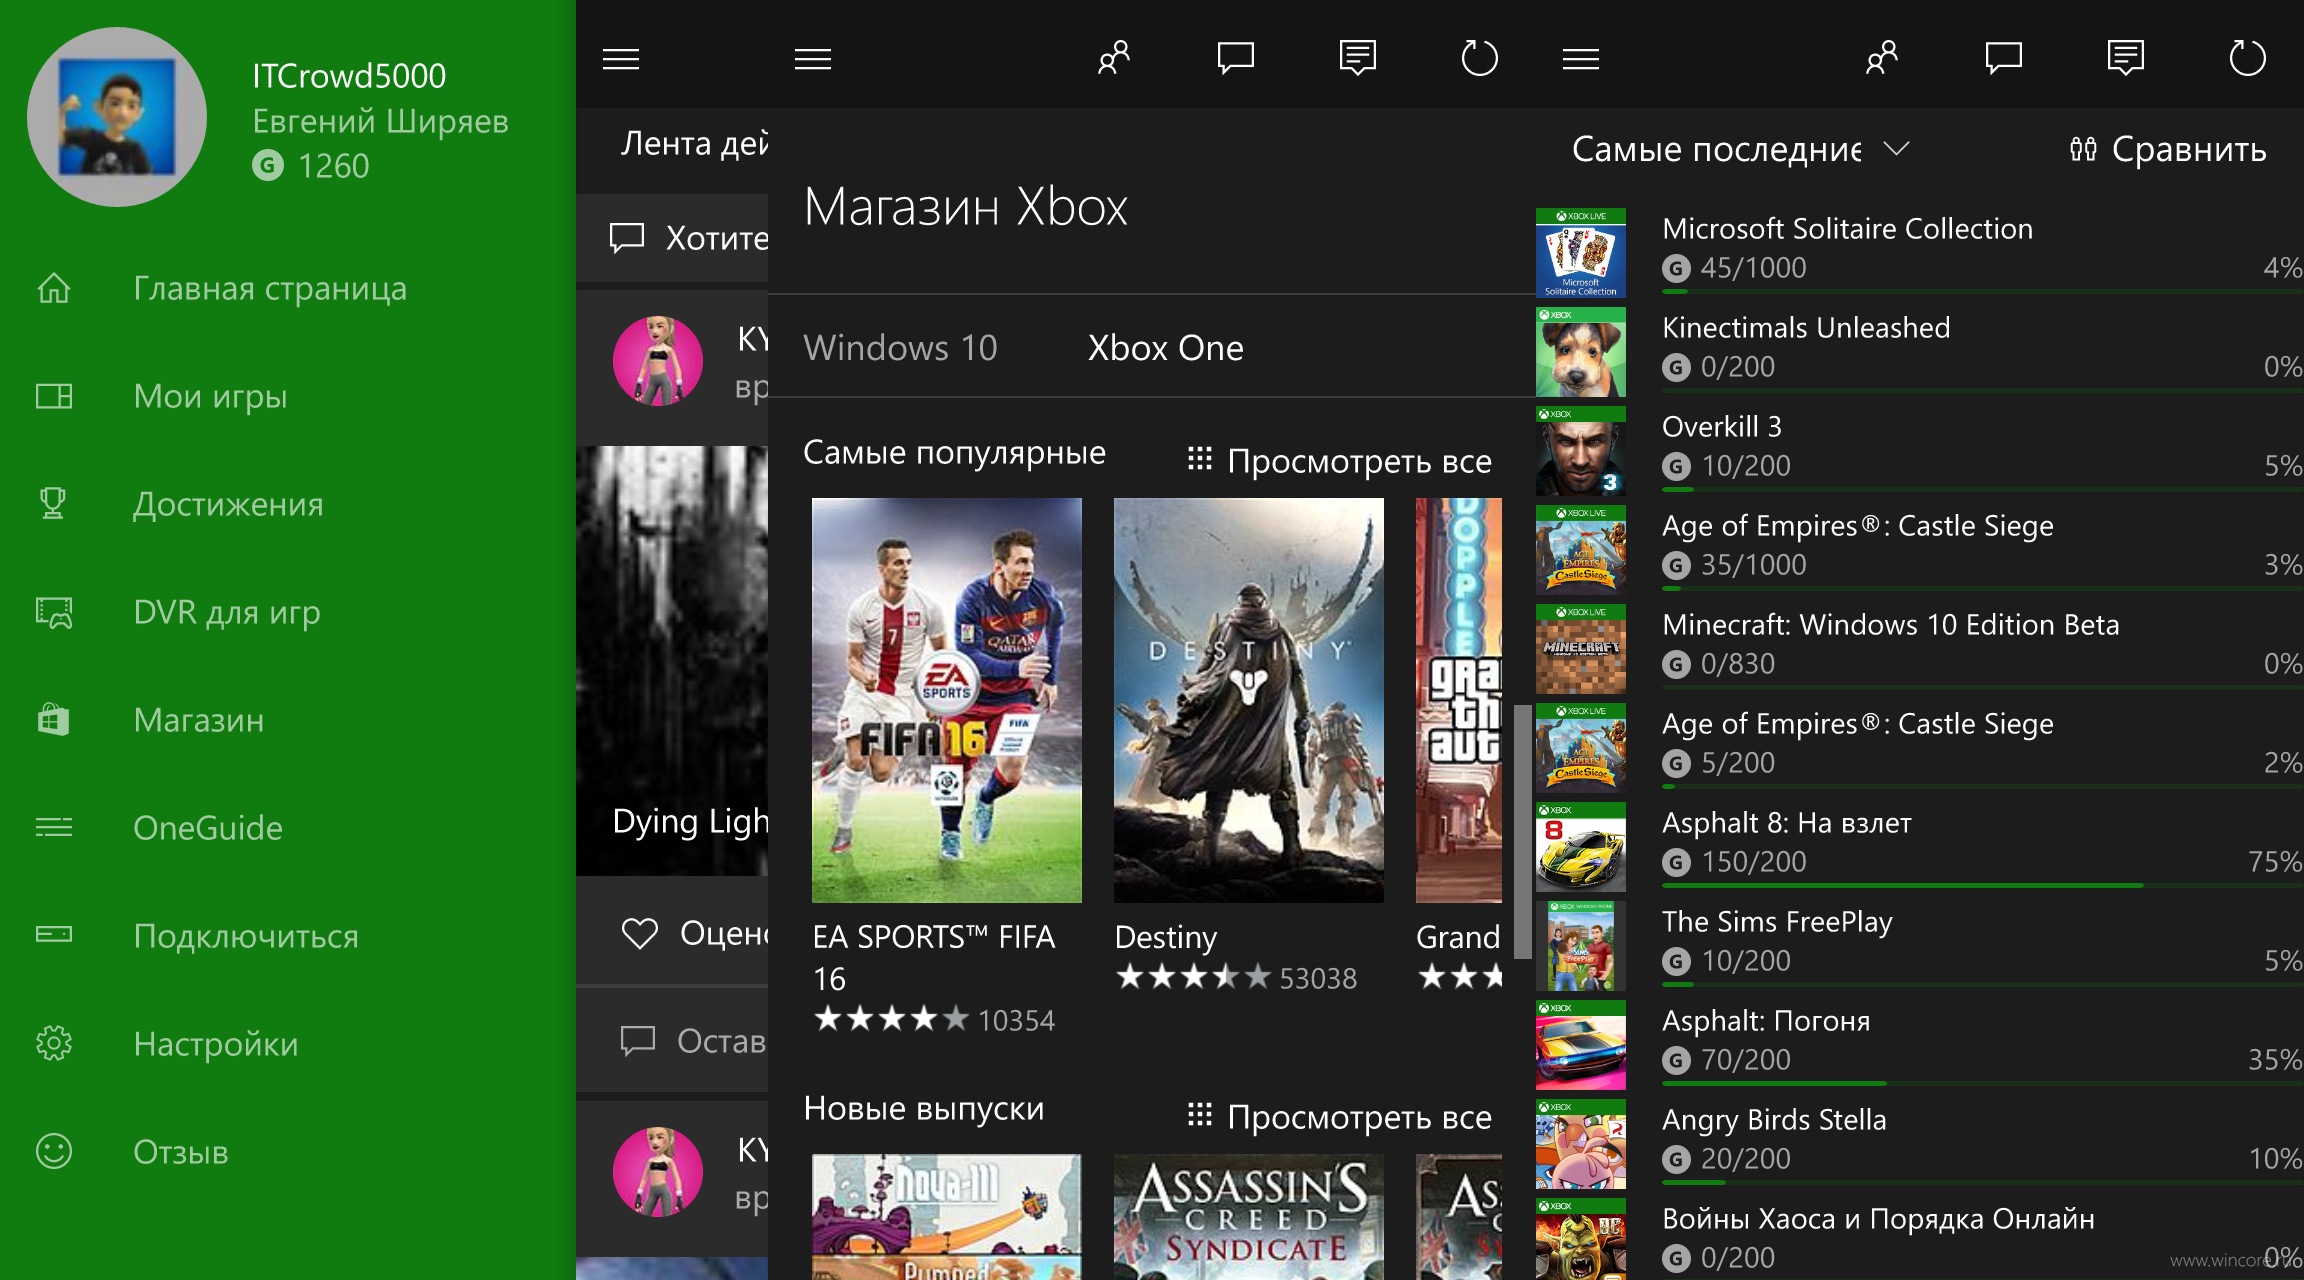Image resolution: width=2304 pixels, height=1280 pixels.
Task: Click refresh icon in achievements panel header
Action: click(x=2247, y=58)
